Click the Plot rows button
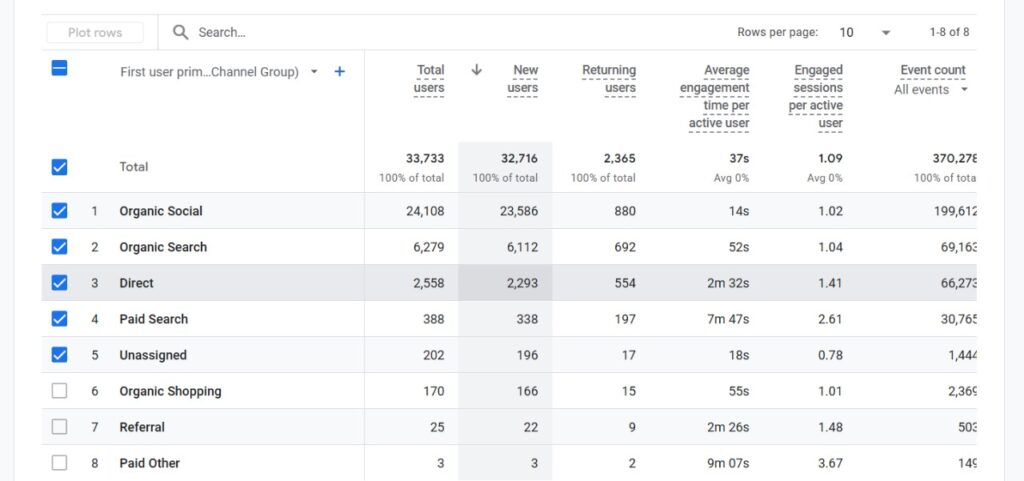 click(x=95, y=33)
